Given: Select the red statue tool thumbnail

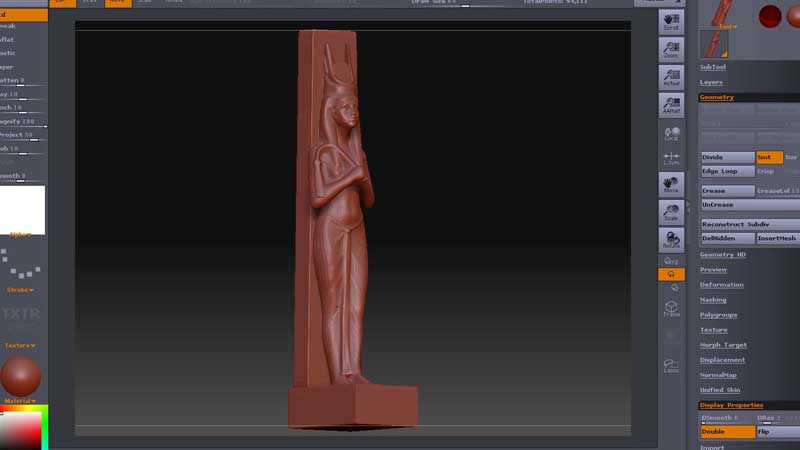Looking at the screenshot, I should [x=720, y=14].
